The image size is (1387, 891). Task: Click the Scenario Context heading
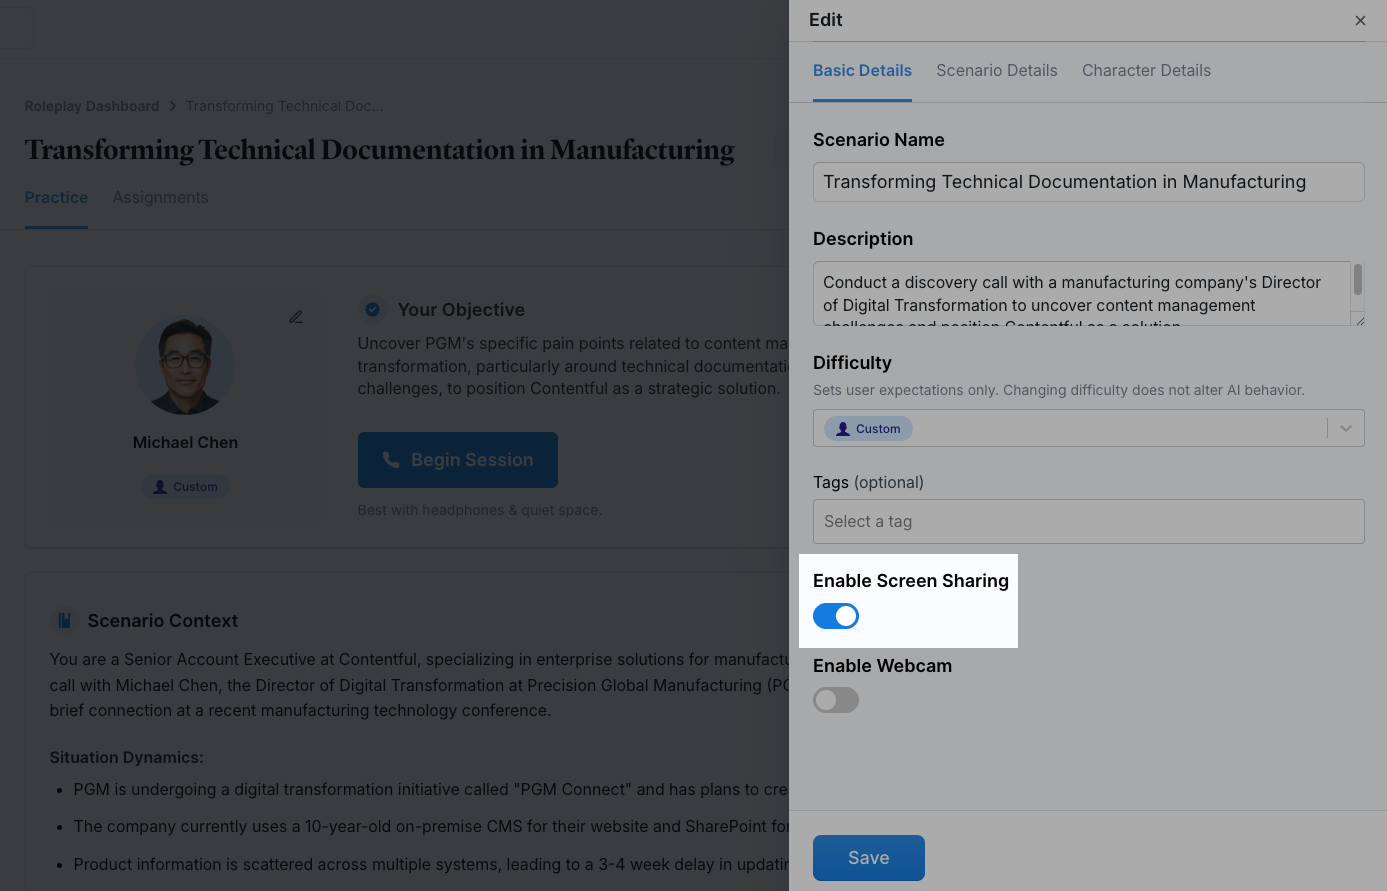[163, 621]
